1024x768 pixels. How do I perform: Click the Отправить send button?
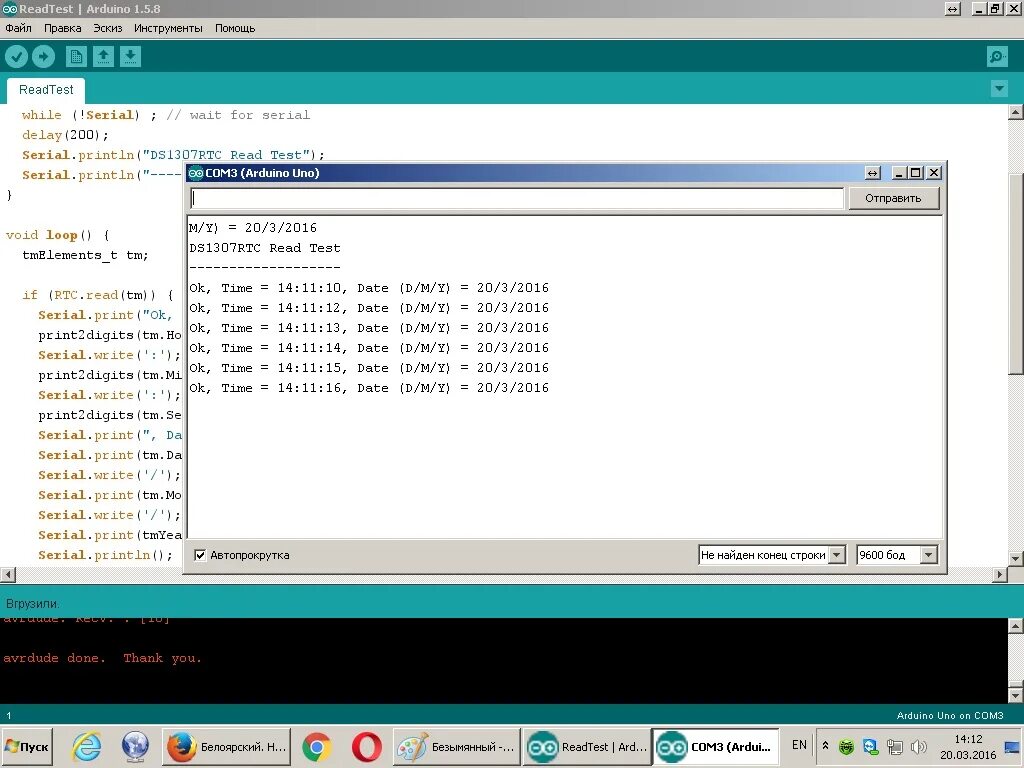(x=893, y=198)
